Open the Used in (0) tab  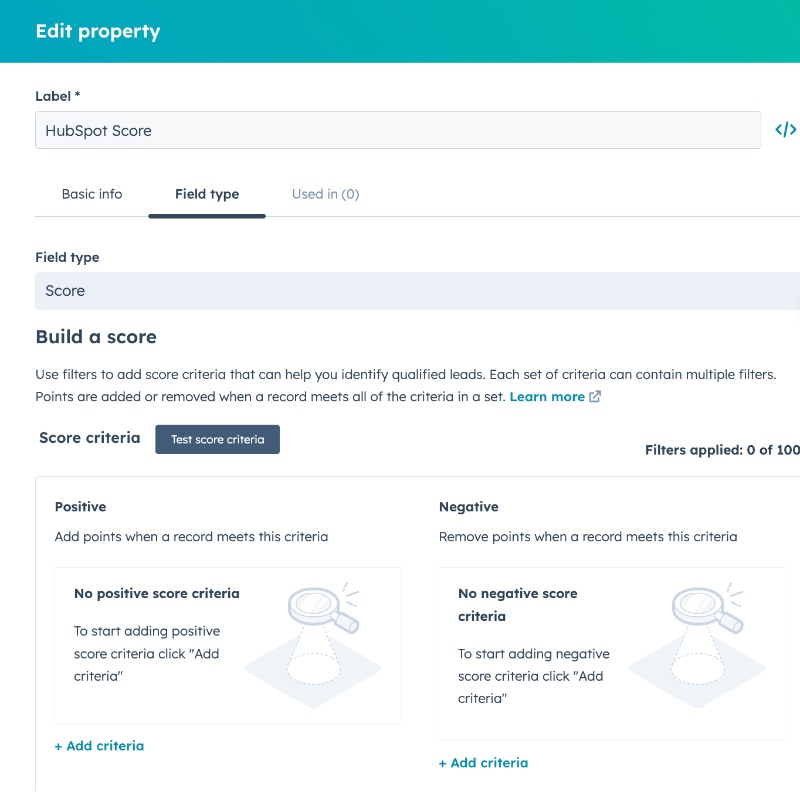tap(326, 194)
